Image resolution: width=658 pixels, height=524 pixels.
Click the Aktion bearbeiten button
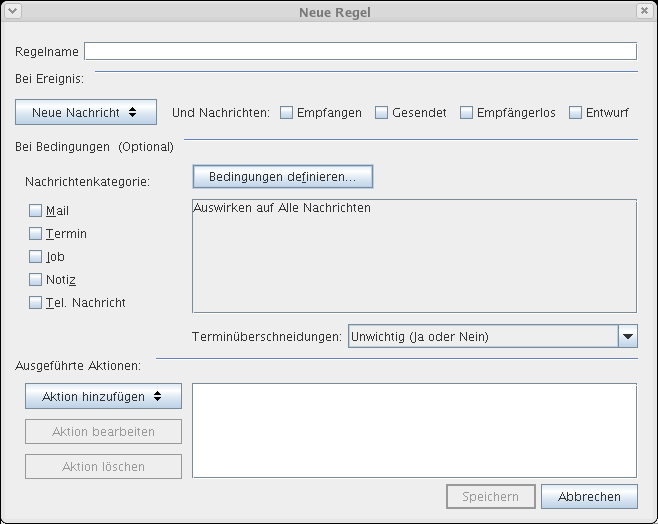click(x=103, y=431)
